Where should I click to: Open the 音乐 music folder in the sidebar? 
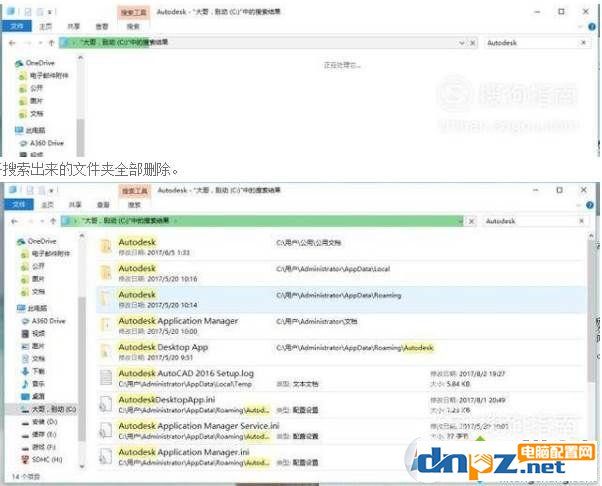34,384
